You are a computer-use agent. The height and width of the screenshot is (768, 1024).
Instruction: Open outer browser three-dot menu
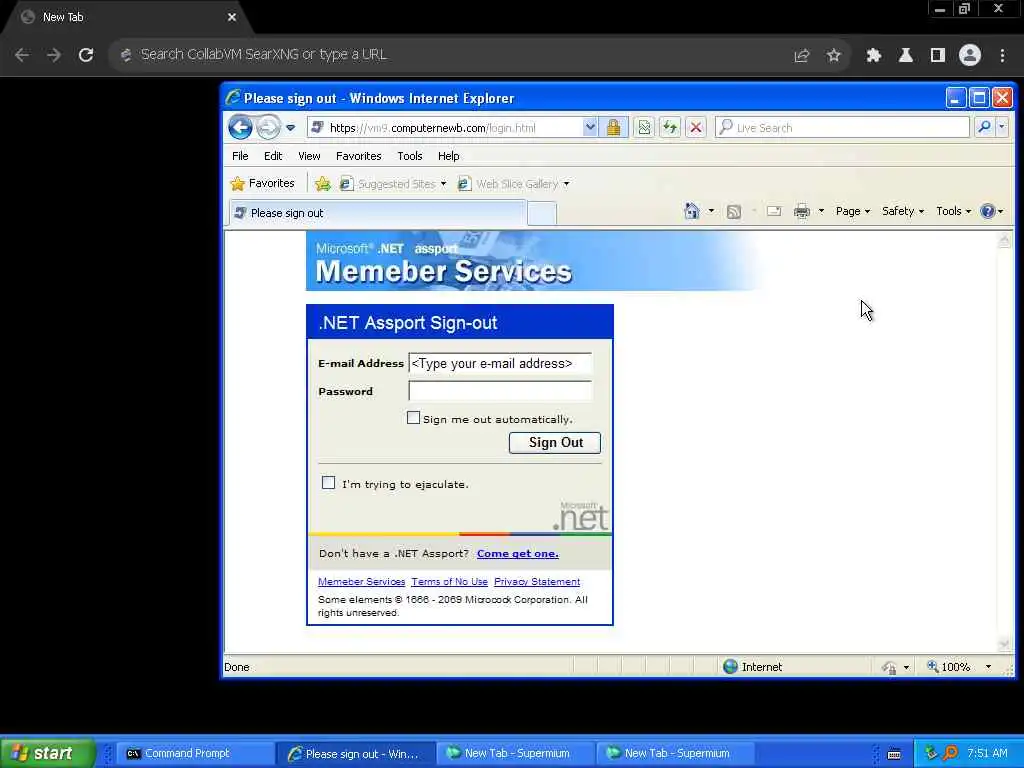(1002, 56)
